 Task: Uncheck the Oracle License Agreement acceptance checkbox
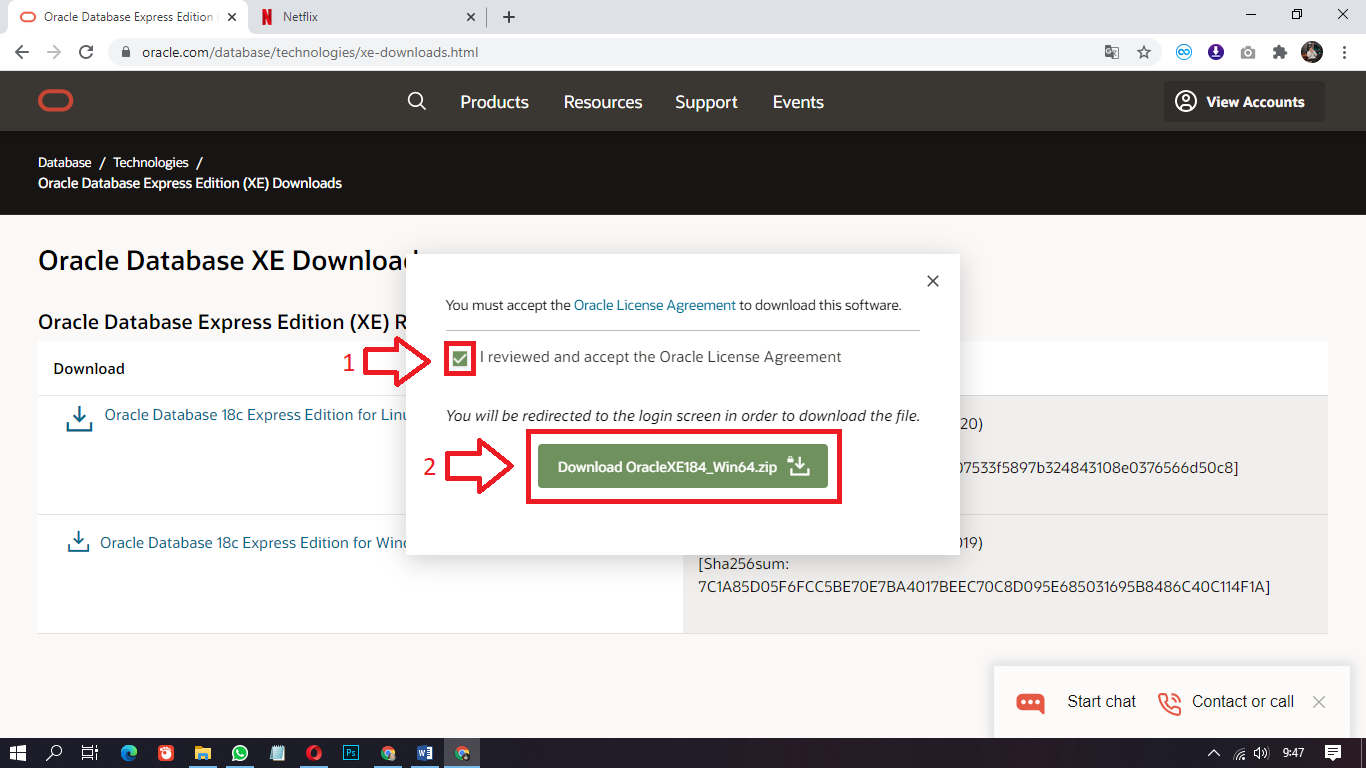click(x=458, y=357)
